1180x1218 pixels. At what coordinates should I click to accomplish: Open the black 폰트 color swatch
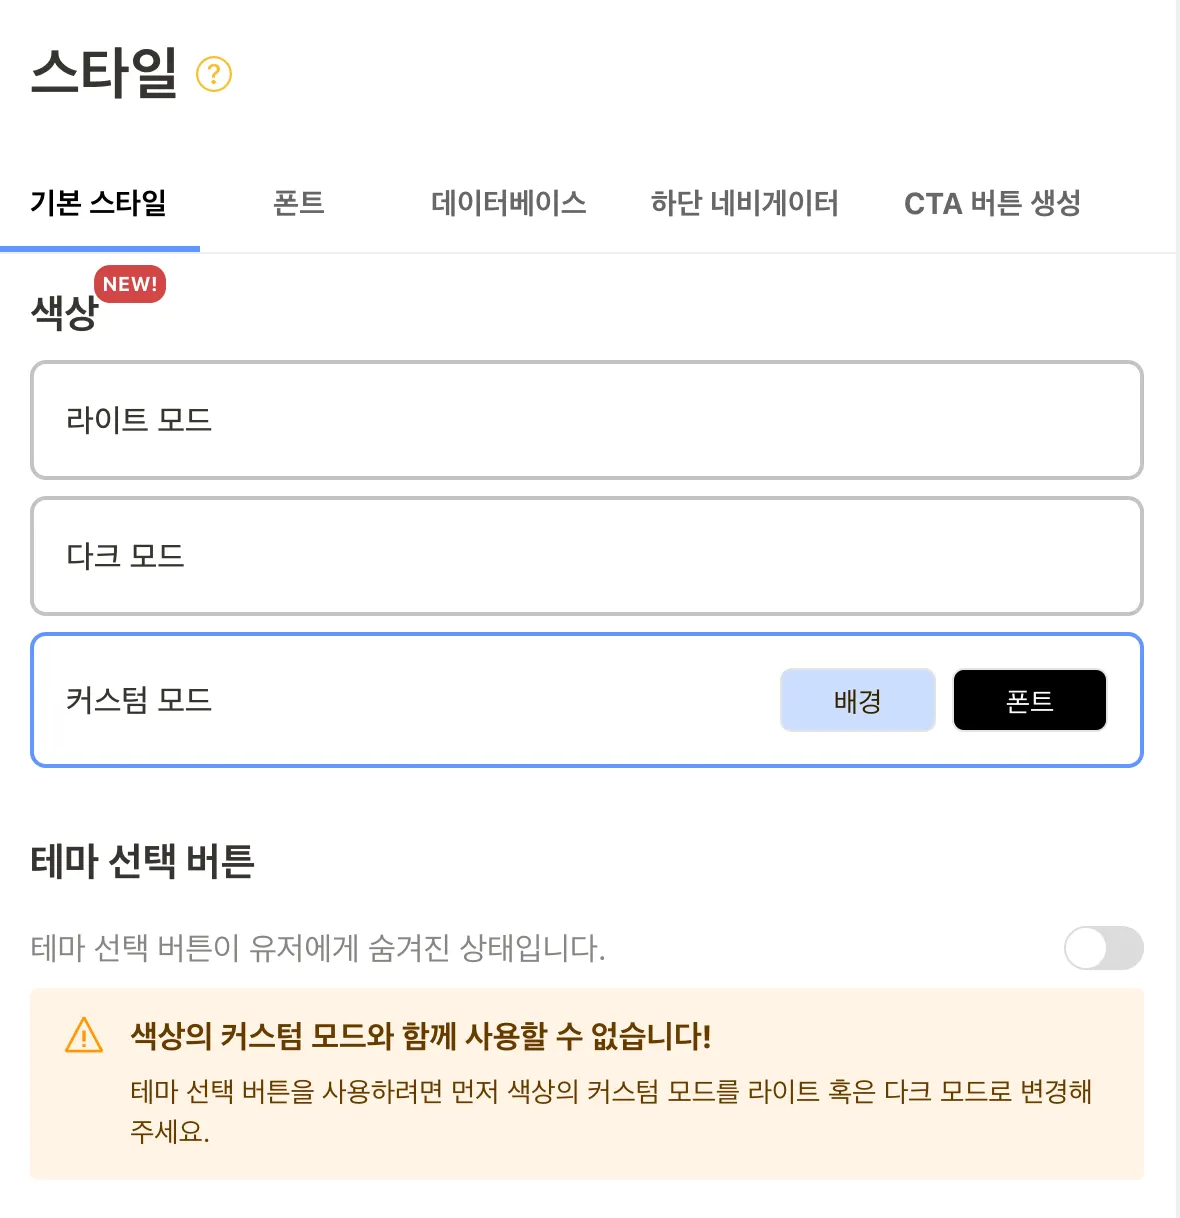point(1029,700)
